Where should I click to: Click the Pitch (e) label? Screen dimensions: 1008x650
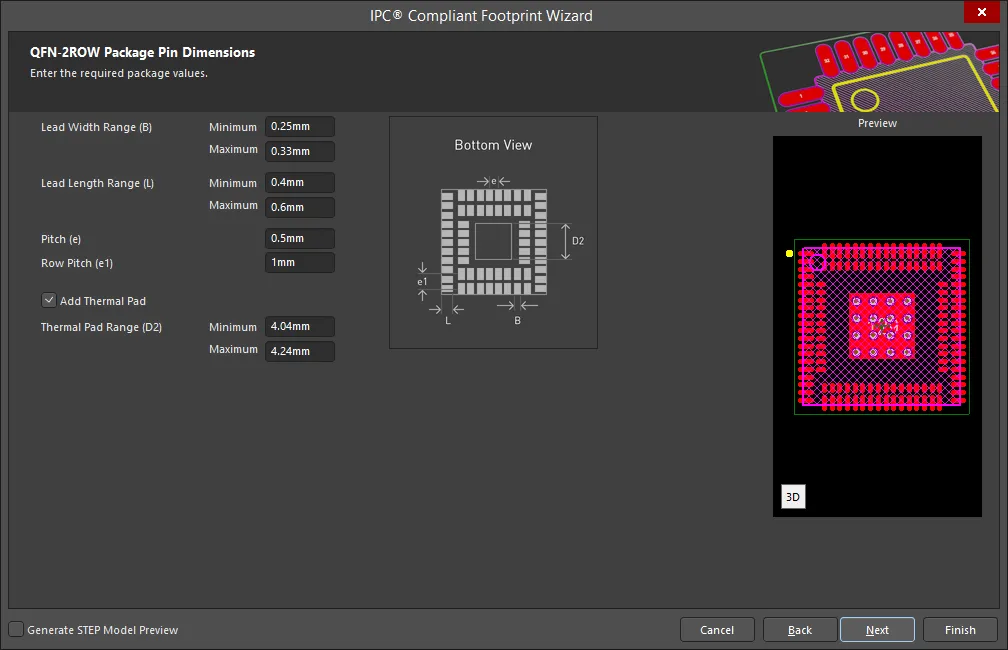click(61, 239)
